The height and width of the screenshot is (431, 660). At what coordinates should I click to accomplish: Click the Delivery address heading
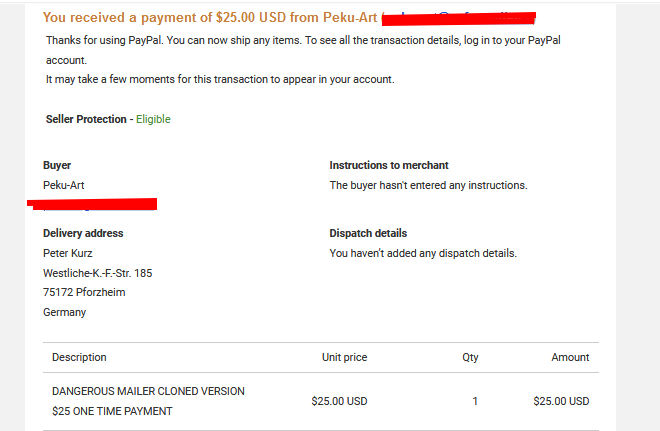[83, 233]
